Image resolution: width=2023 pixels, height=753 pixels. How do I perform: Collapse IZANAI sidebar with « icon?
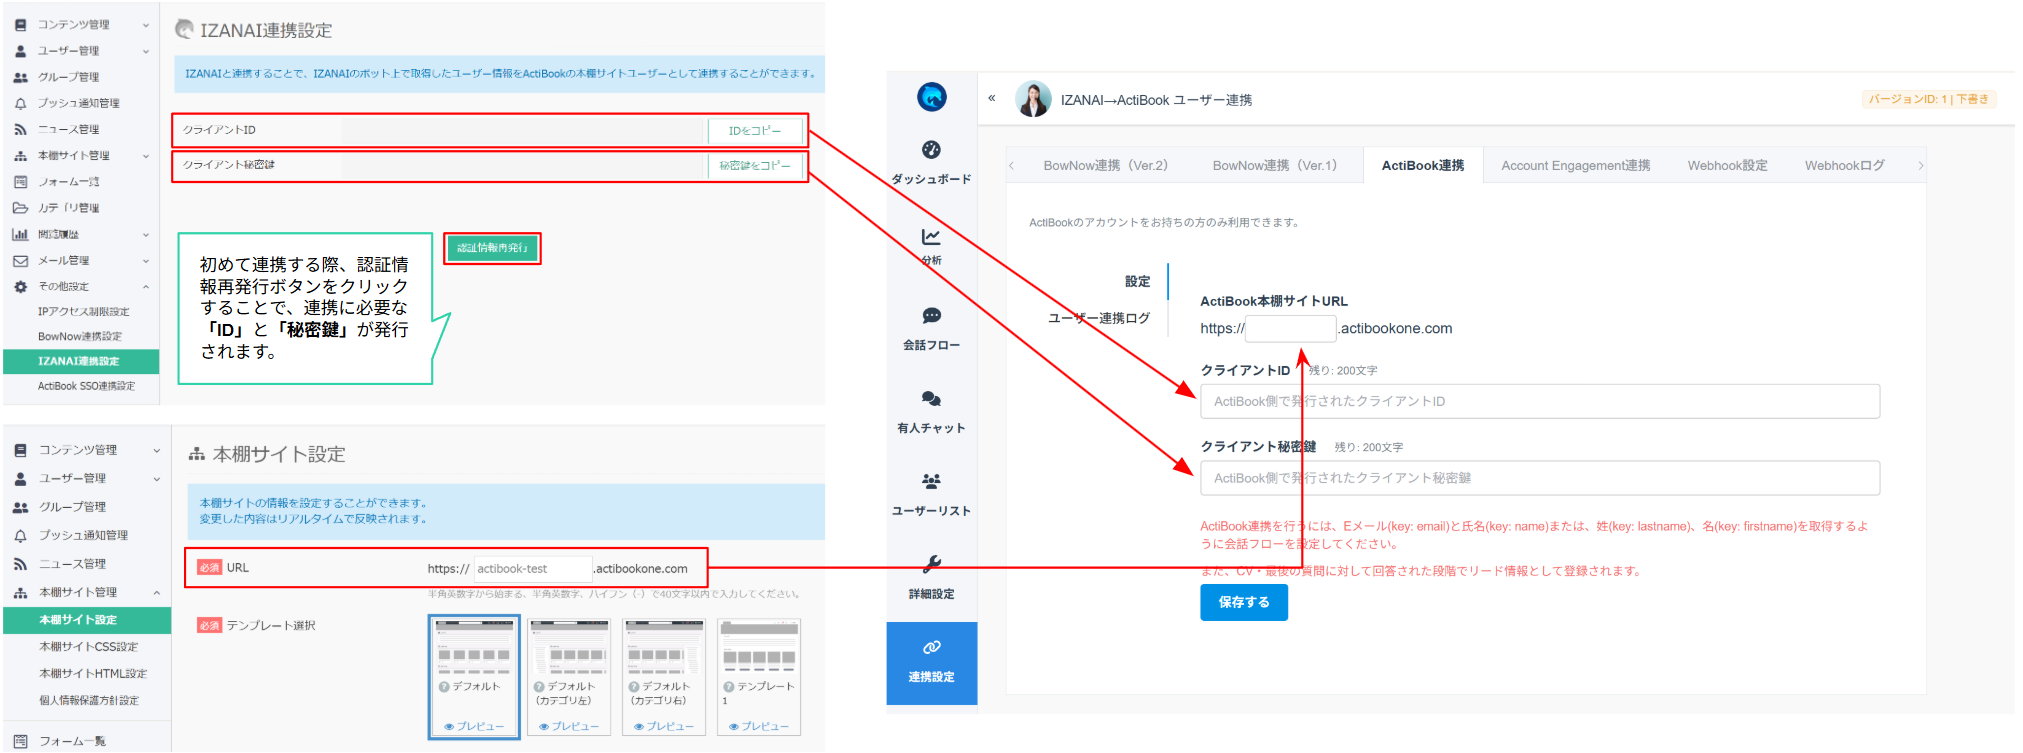click(x=992, y=98)
